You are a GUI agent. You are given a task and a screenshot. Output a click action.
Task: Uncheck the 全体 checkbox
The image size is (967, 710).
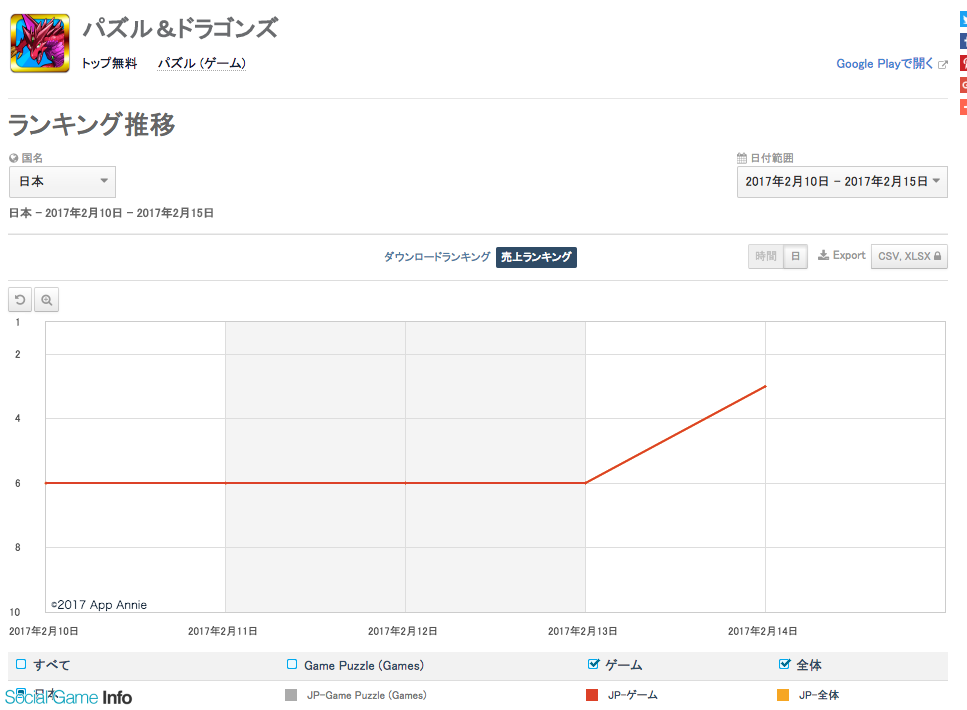tap(784, 664)
